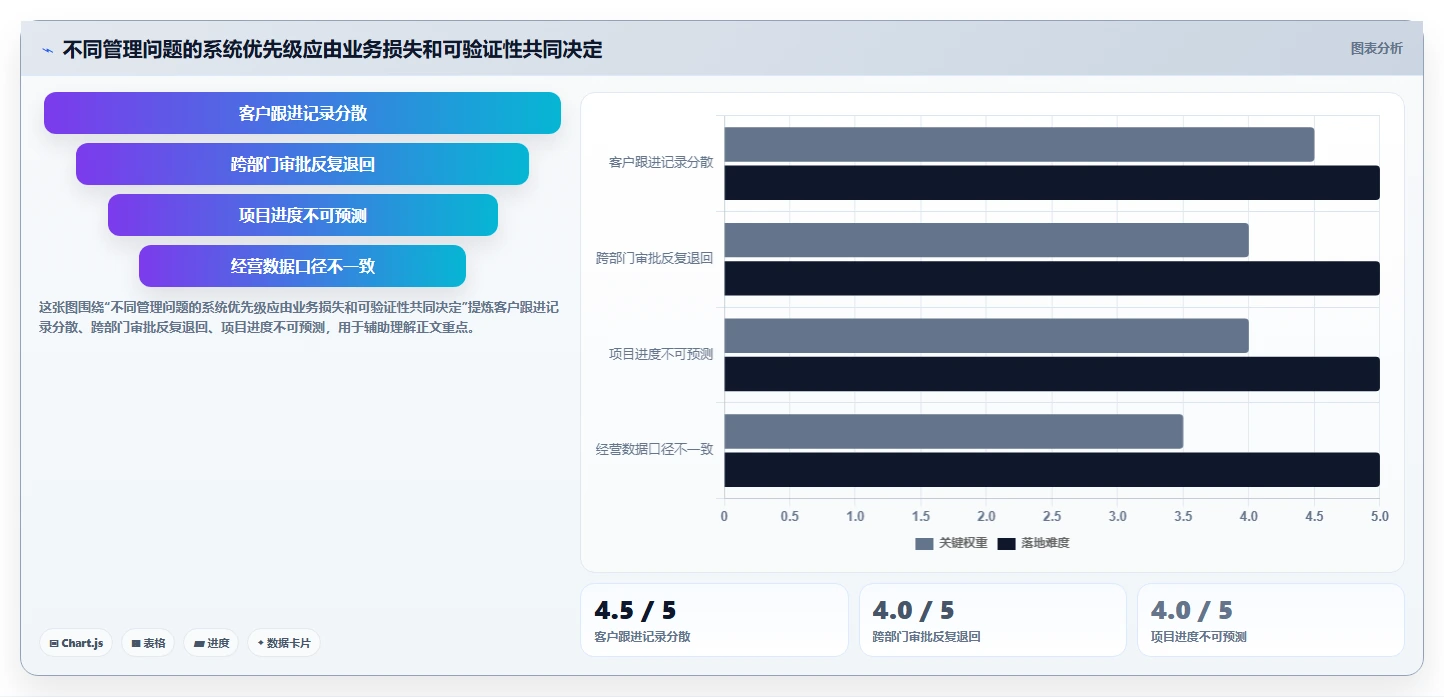Click the 关键权重 bar for 跨部门审批反复退回
Viewport: 1444px width, 697px height.
point(987,240)
